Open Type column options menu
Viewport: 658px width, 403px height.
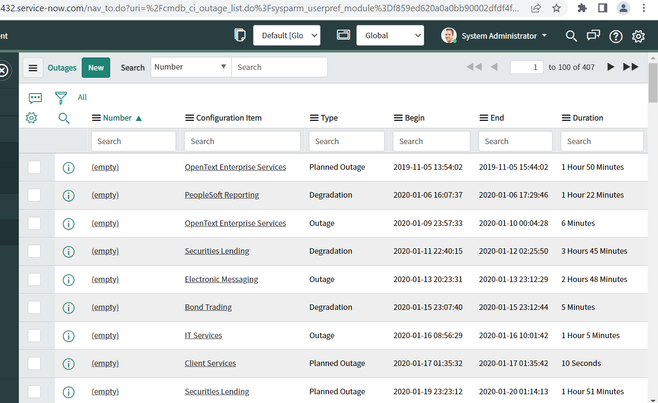[314, 118]
